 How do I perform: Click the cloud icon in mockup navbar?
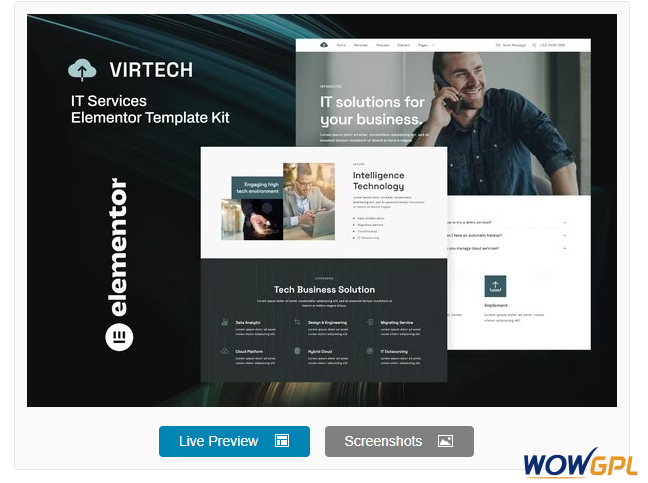[324, 45]
